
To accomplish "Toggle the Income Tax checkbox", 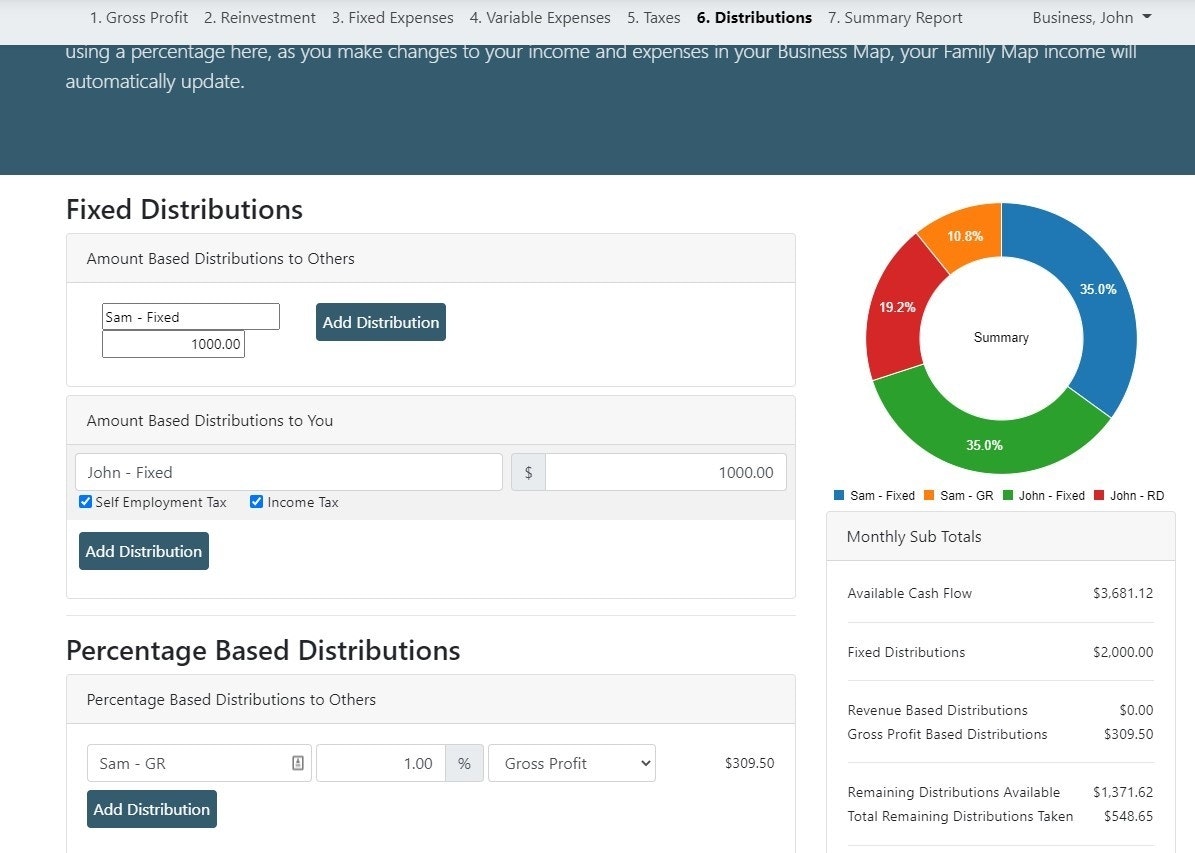I will 257,502.
